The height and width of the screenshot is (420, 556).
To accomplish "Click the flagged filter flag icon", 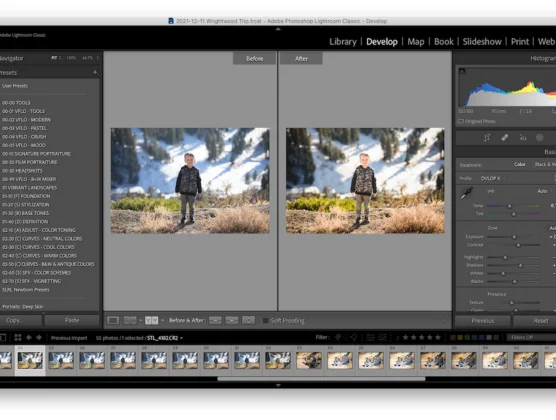I will 338,337.
